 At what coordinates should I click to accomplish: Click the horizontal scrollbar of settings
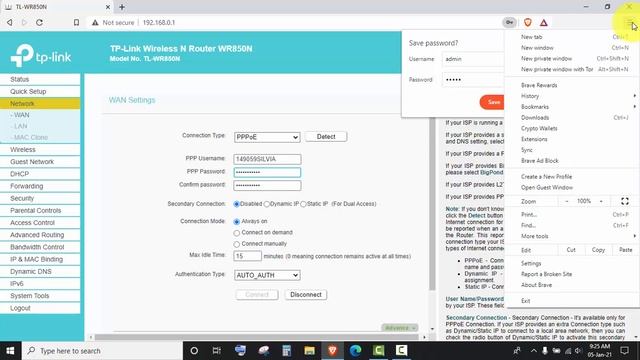pos(257,337)
